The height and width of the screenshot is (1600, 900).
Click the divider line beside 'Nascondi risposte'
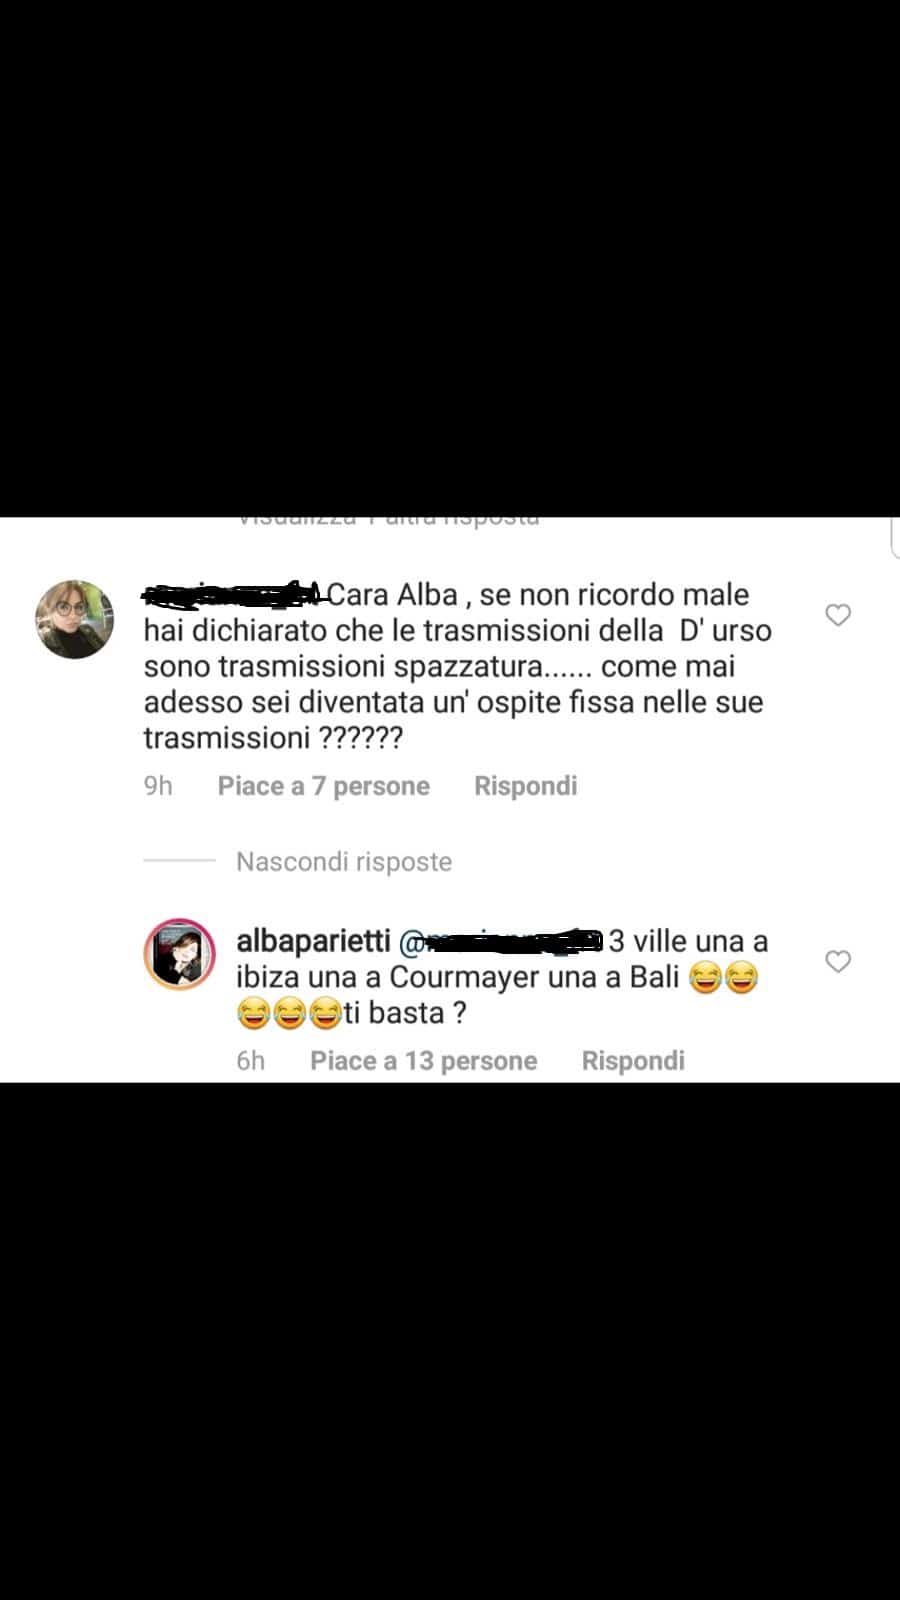180,861
